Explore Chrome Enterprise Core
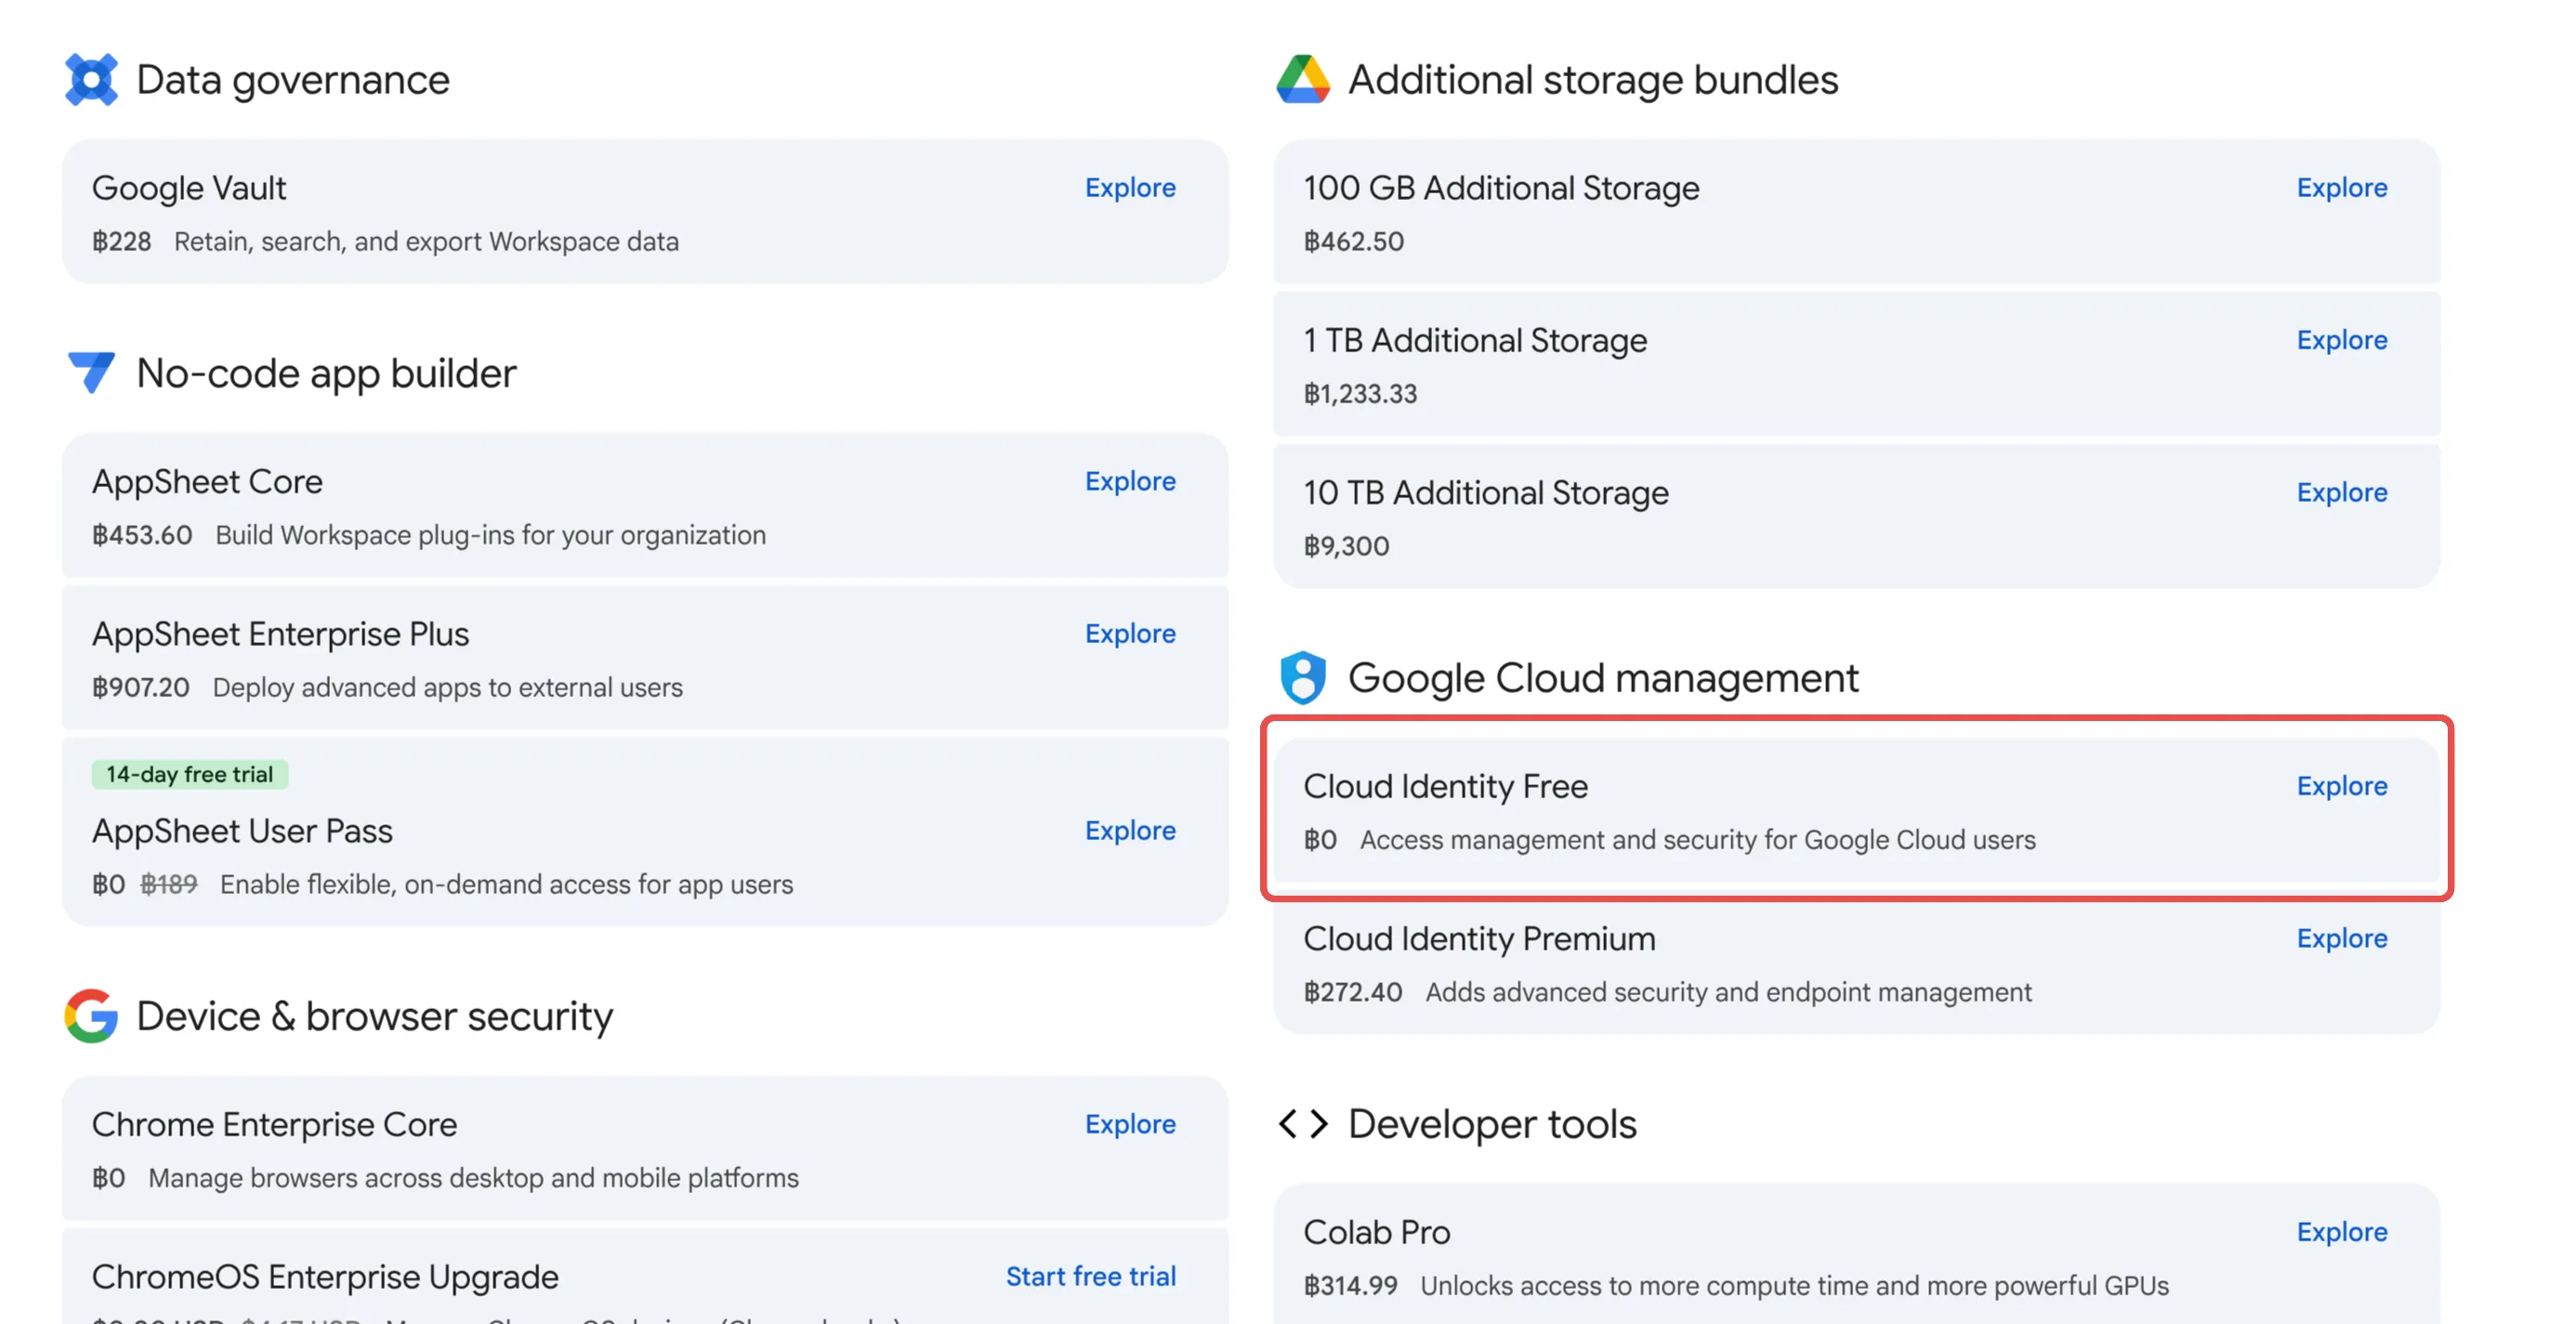The width and height of the screenshot is (2576, 1324). coord(1130,1123)
